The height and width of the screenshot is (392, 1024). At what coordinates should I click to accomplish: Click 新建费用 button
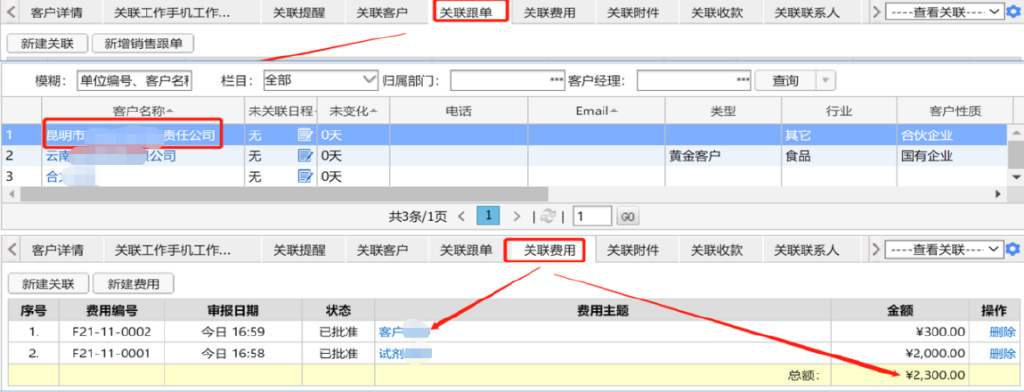pyautogui.click(x=133, y=284)
